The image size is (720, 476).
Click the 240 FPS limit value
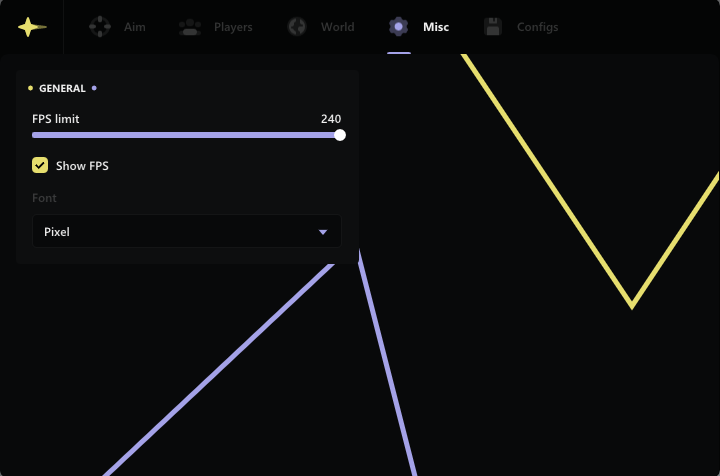pyautogui.click(x=331, y=119)
